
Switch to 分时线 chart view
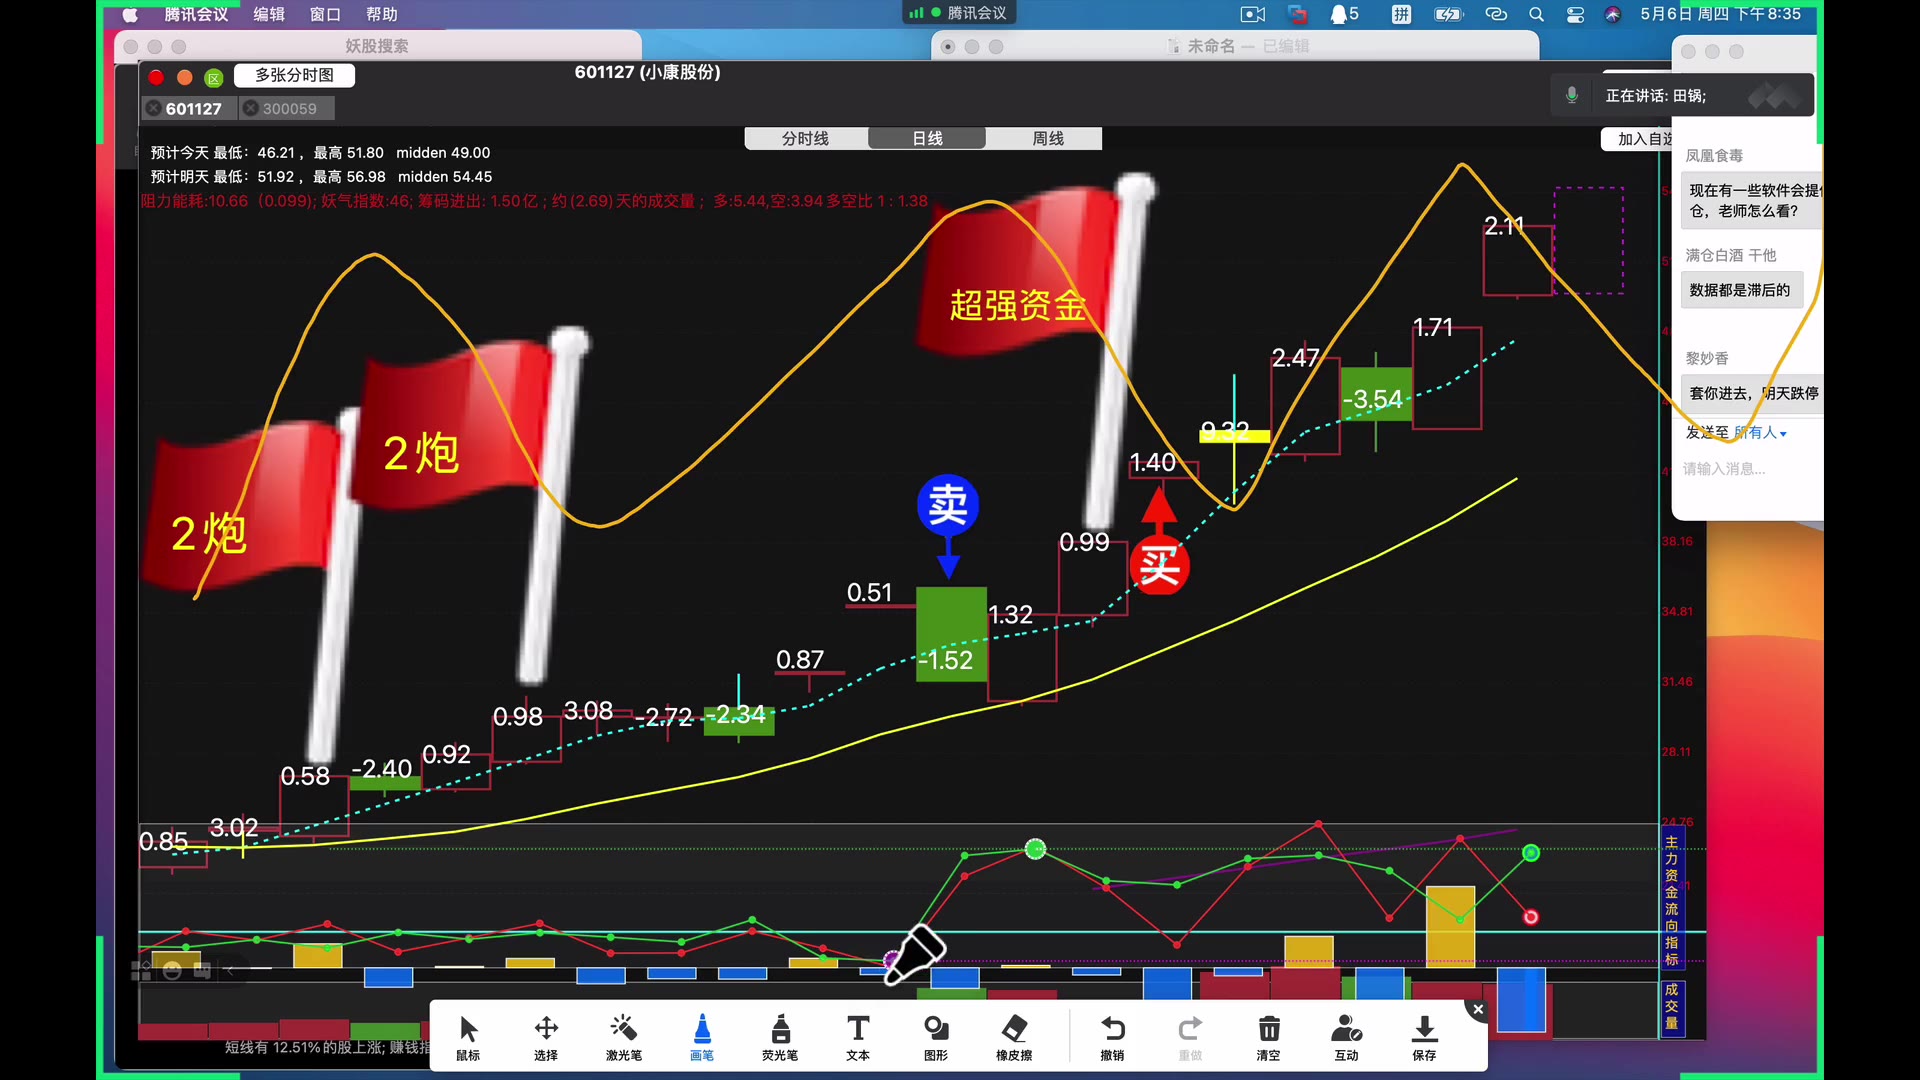pyautogui.click(x=806, y=138)
